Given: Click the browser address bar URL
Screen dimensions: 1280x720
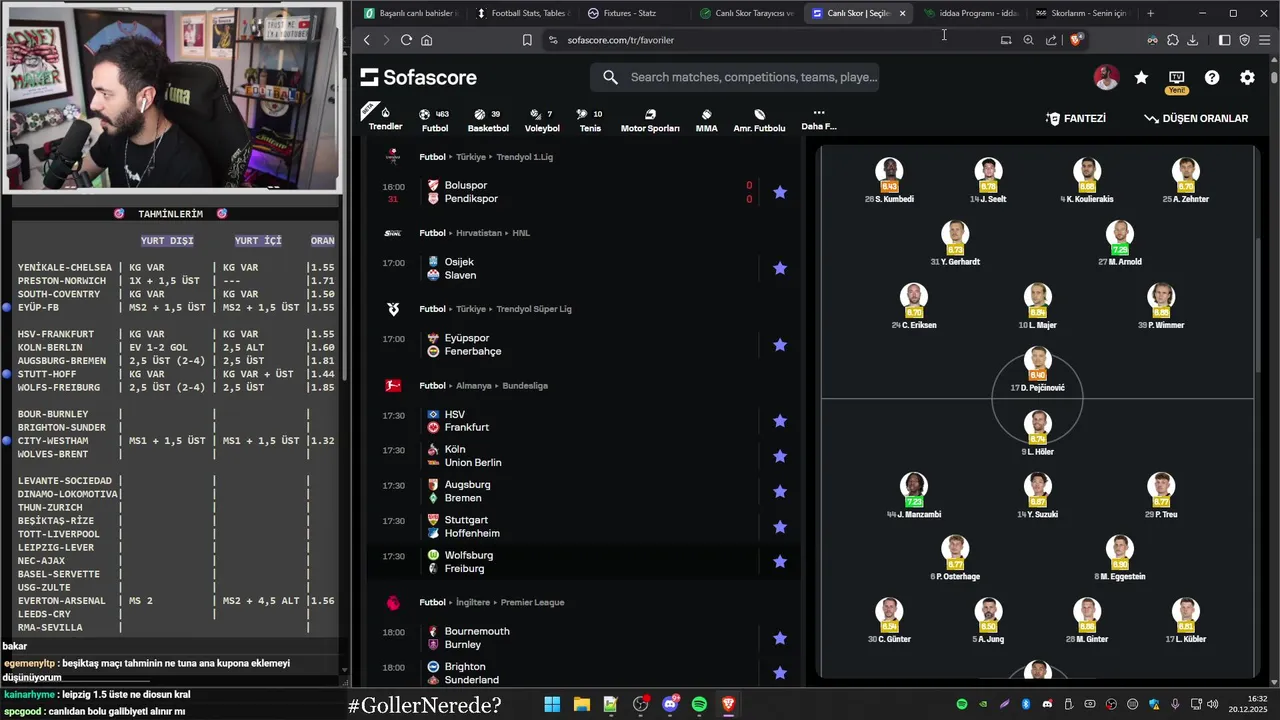Looking at the screenshot, I should click(620, 40).
